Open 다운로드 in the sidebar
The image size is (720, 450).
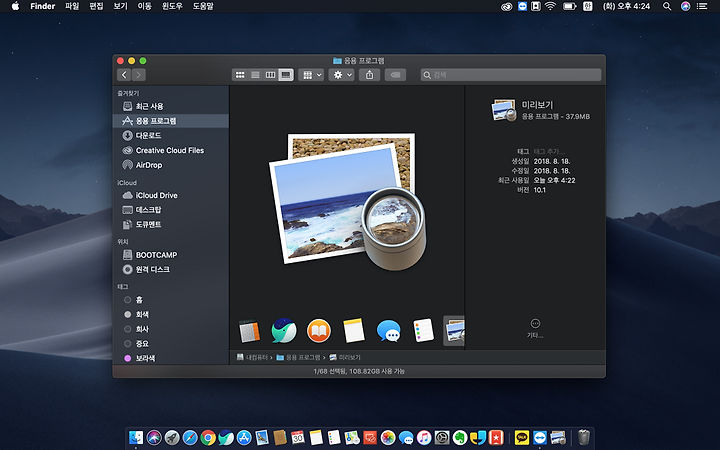pyautogui.click(x=171, y=135)
